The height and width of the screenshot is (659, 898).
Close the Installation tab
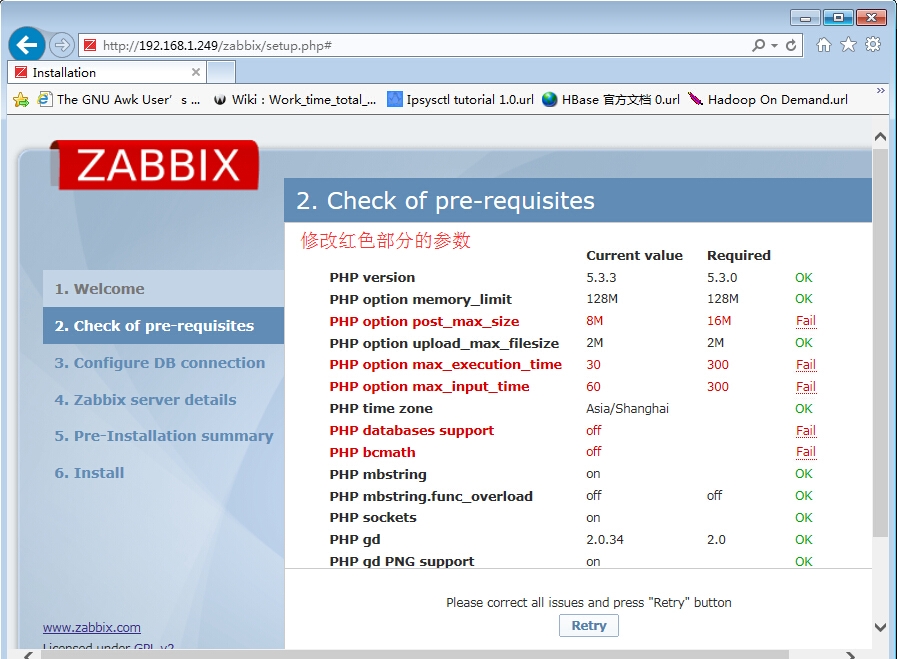click(196, 72)
